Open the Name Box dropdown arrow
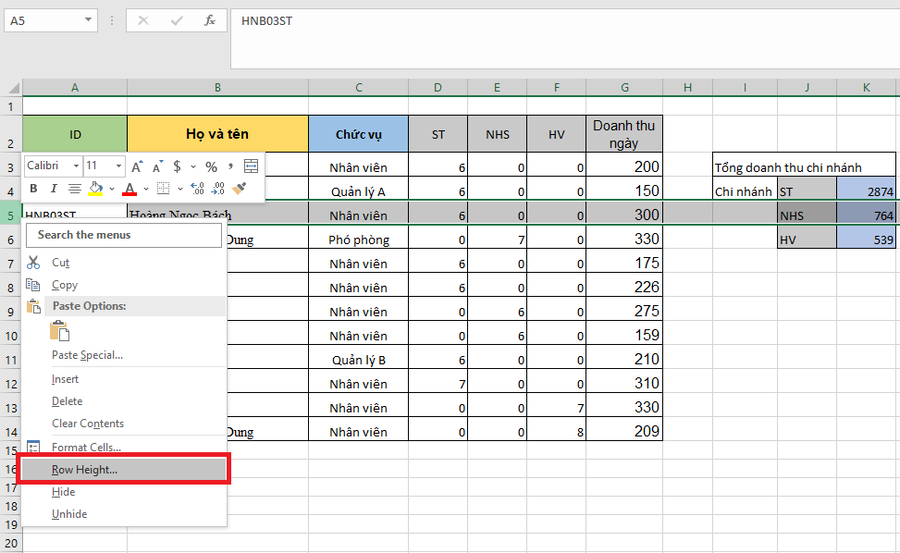This screenshot has width=900, height=553. (x=88, y=20)
